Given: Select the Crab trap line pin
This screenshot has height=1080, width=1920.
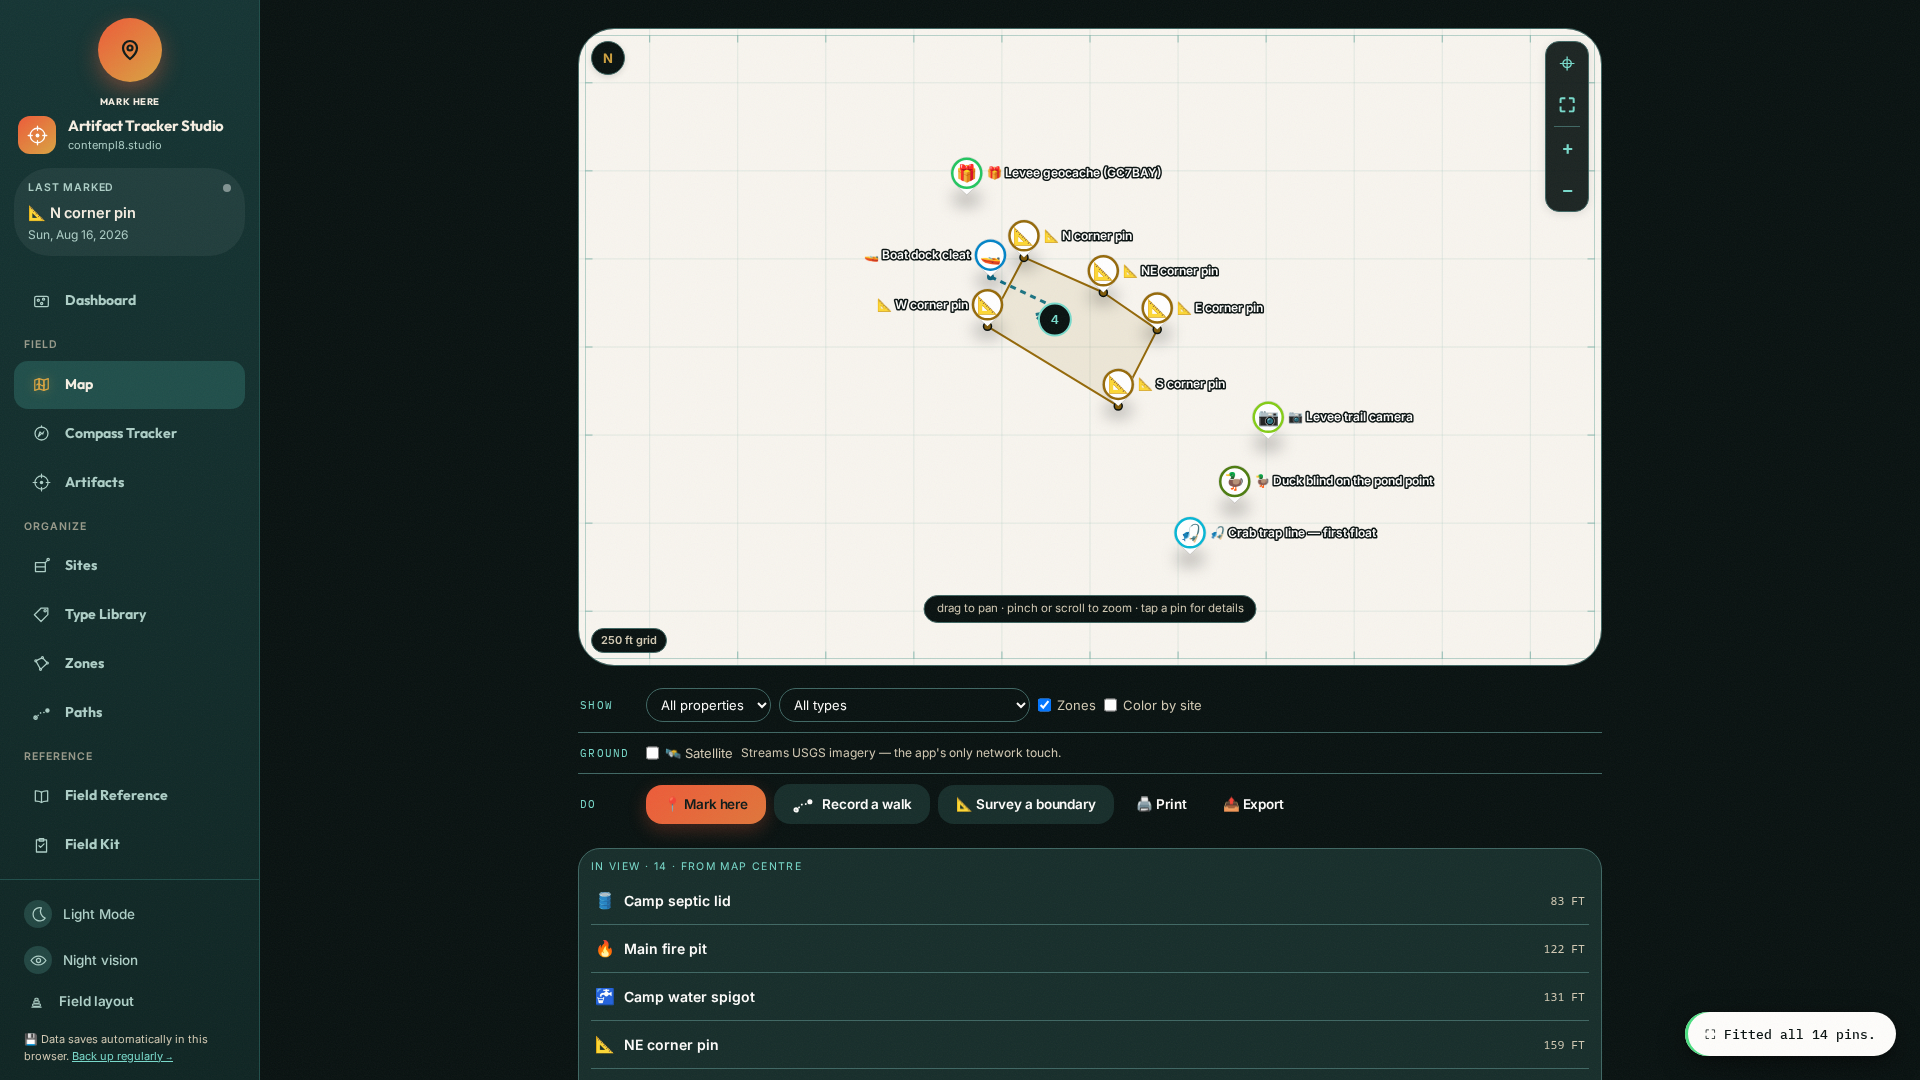Looking at the screenshot, I should click(x=1189, y=533).
